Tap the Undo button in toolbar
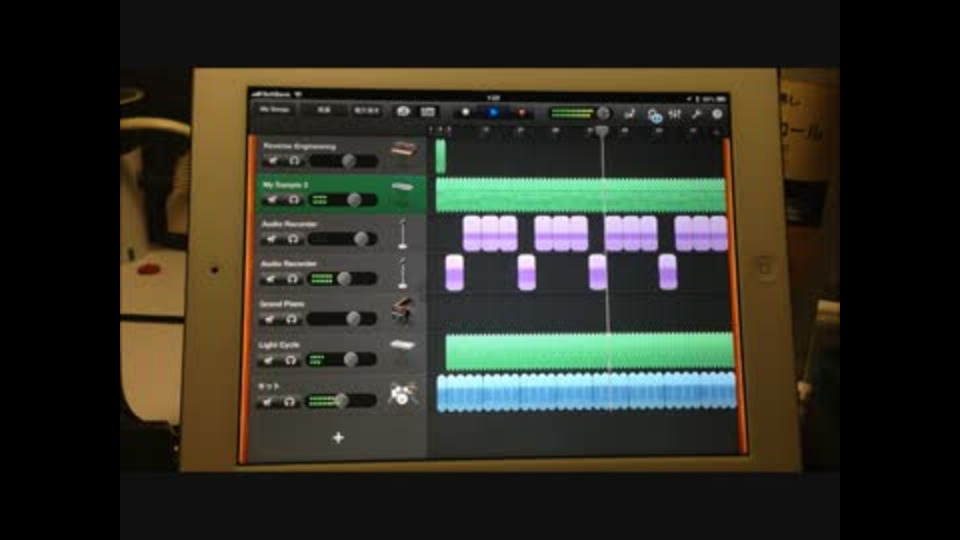The image size is (960, 540). (x=366, y=111)
